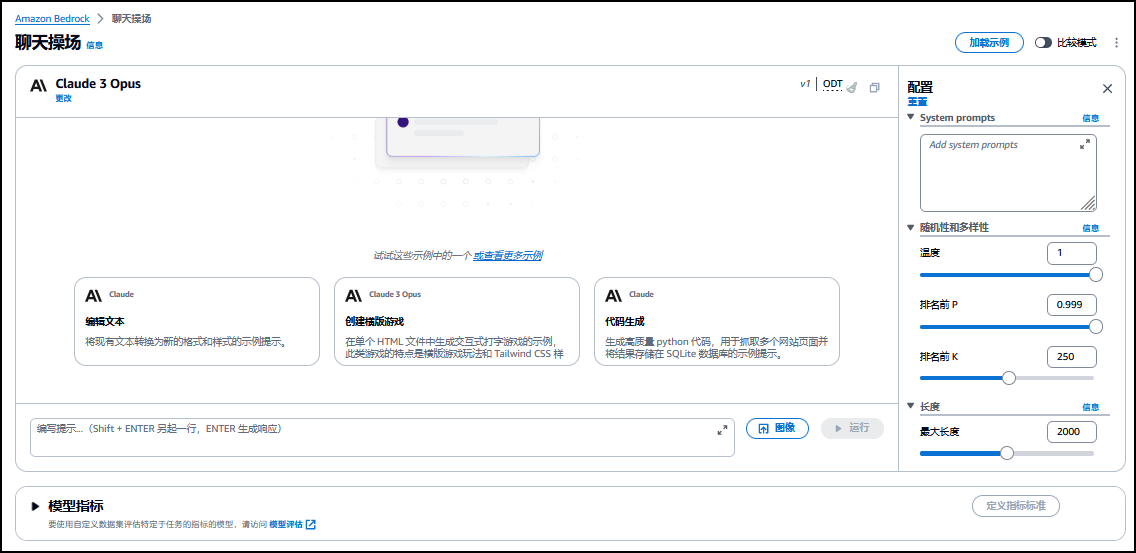Click the resize handle of system prompts box
Viewport: 1136px width, 553px height.
pos(1088,203)
